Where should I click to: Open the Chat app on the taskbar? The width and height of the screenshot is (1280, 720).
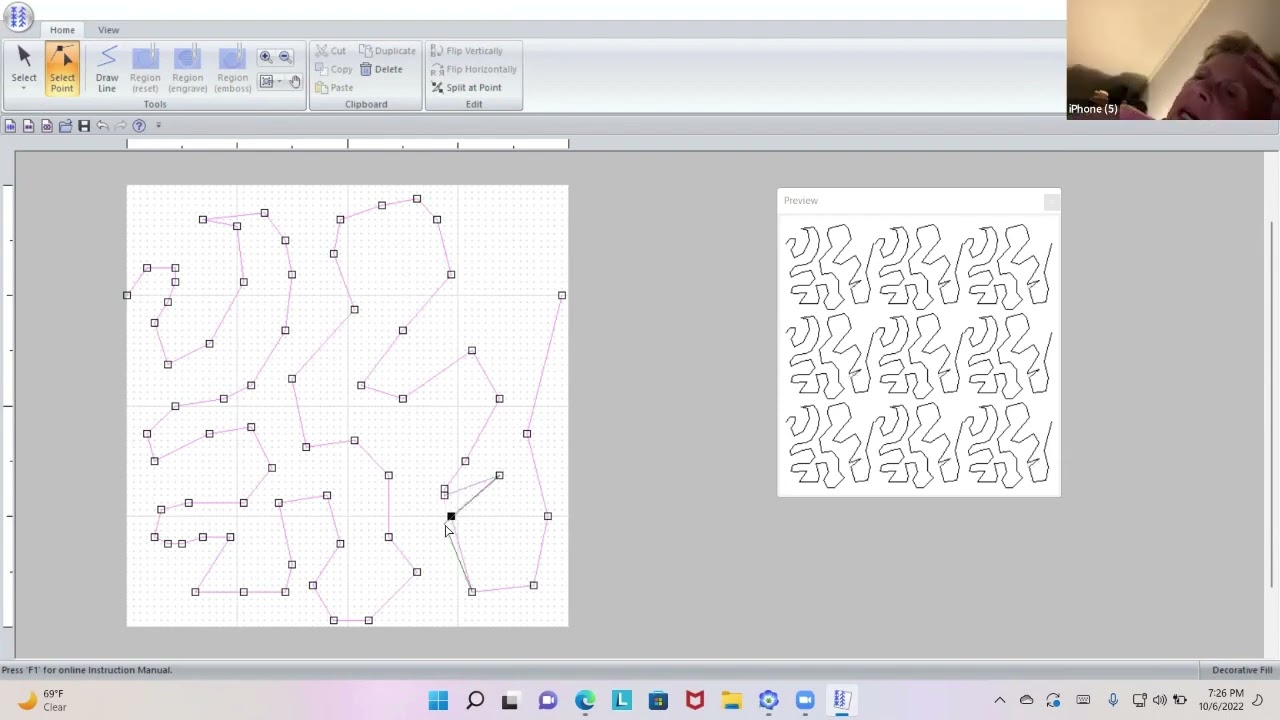[547, 700]
